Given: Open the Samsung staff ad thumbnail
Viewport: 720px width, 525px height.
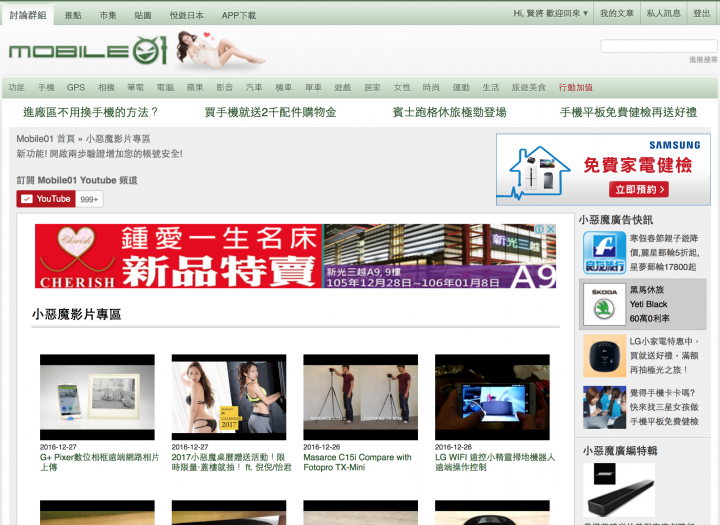Looking at the screenshot, I should pos(604,407).
